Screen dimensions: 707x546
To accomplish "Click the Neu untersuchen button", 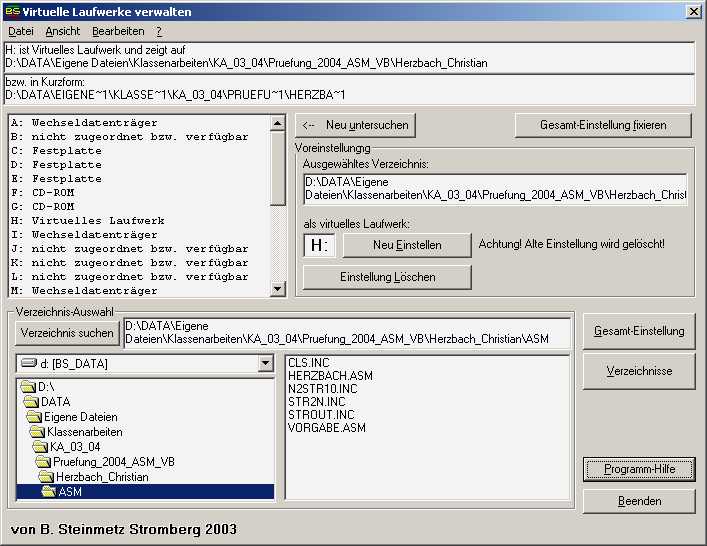I will pos(355,125).
